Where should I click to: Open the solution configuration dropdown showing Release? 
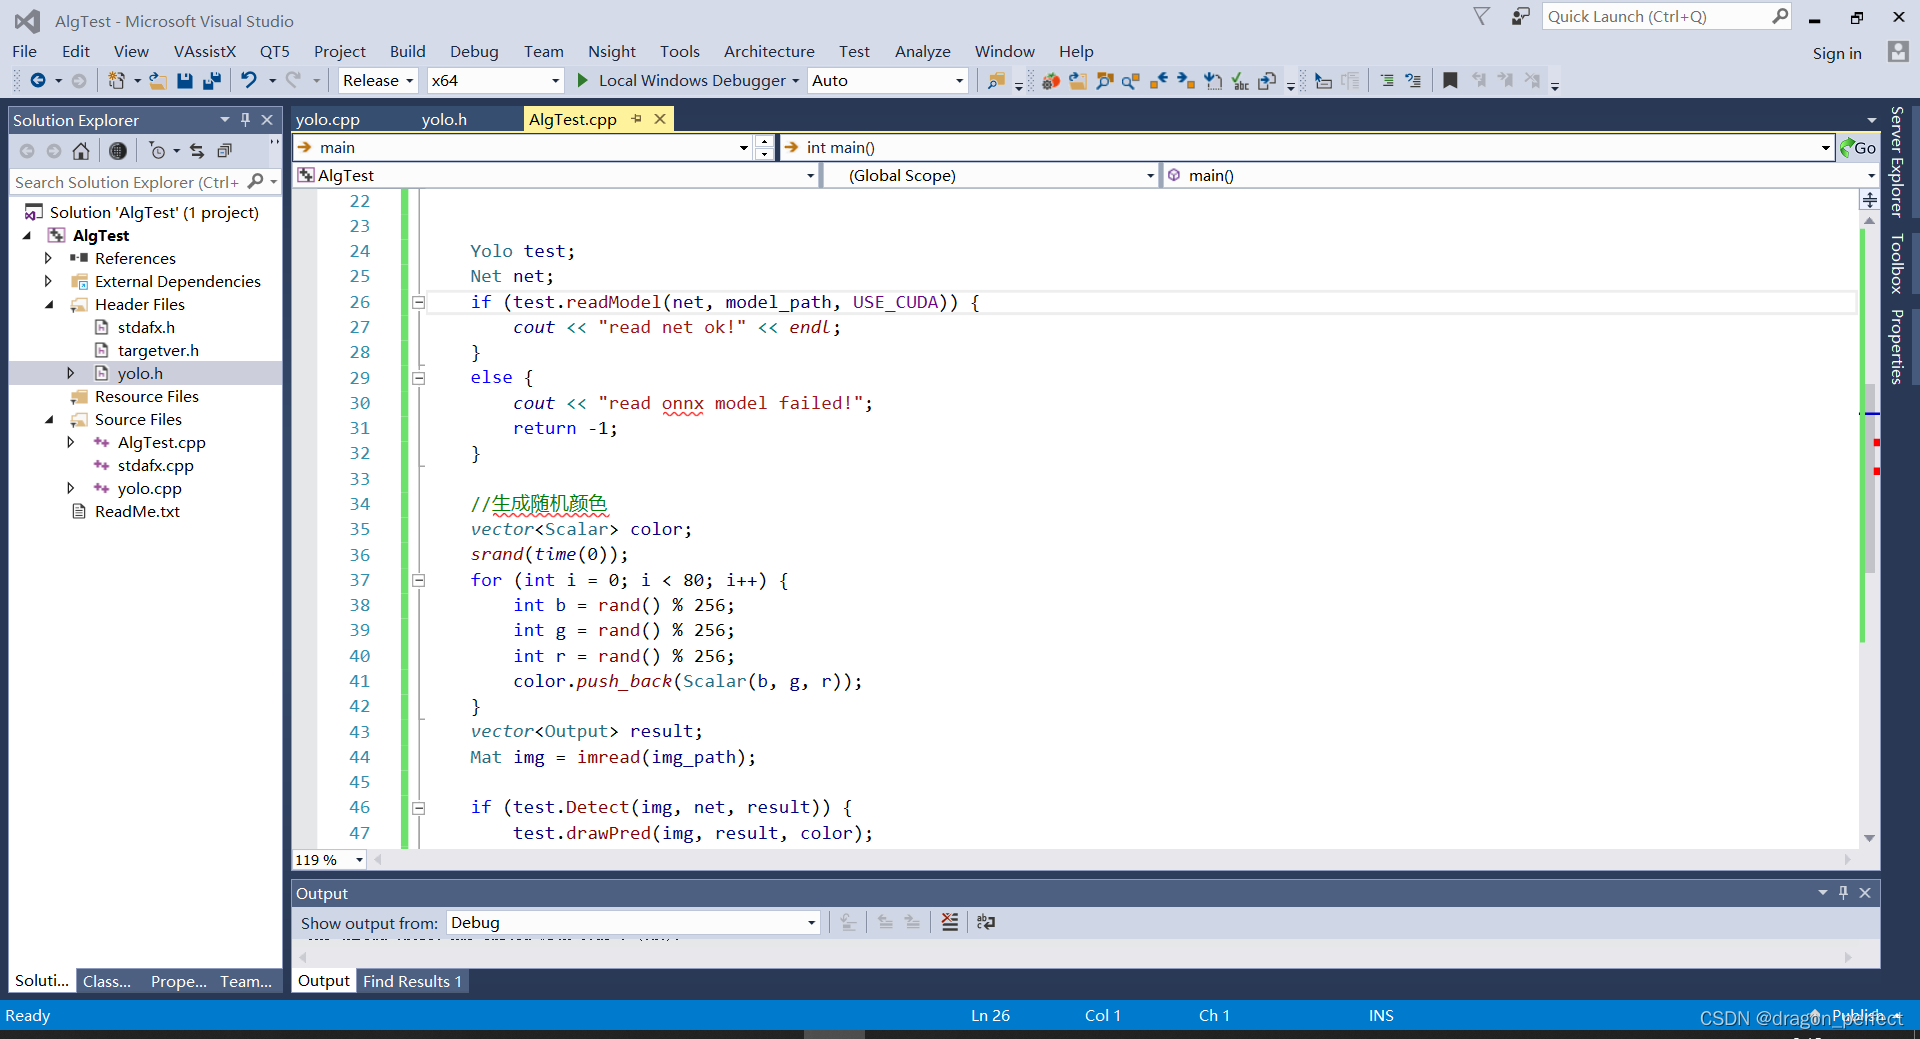[408, 80]
